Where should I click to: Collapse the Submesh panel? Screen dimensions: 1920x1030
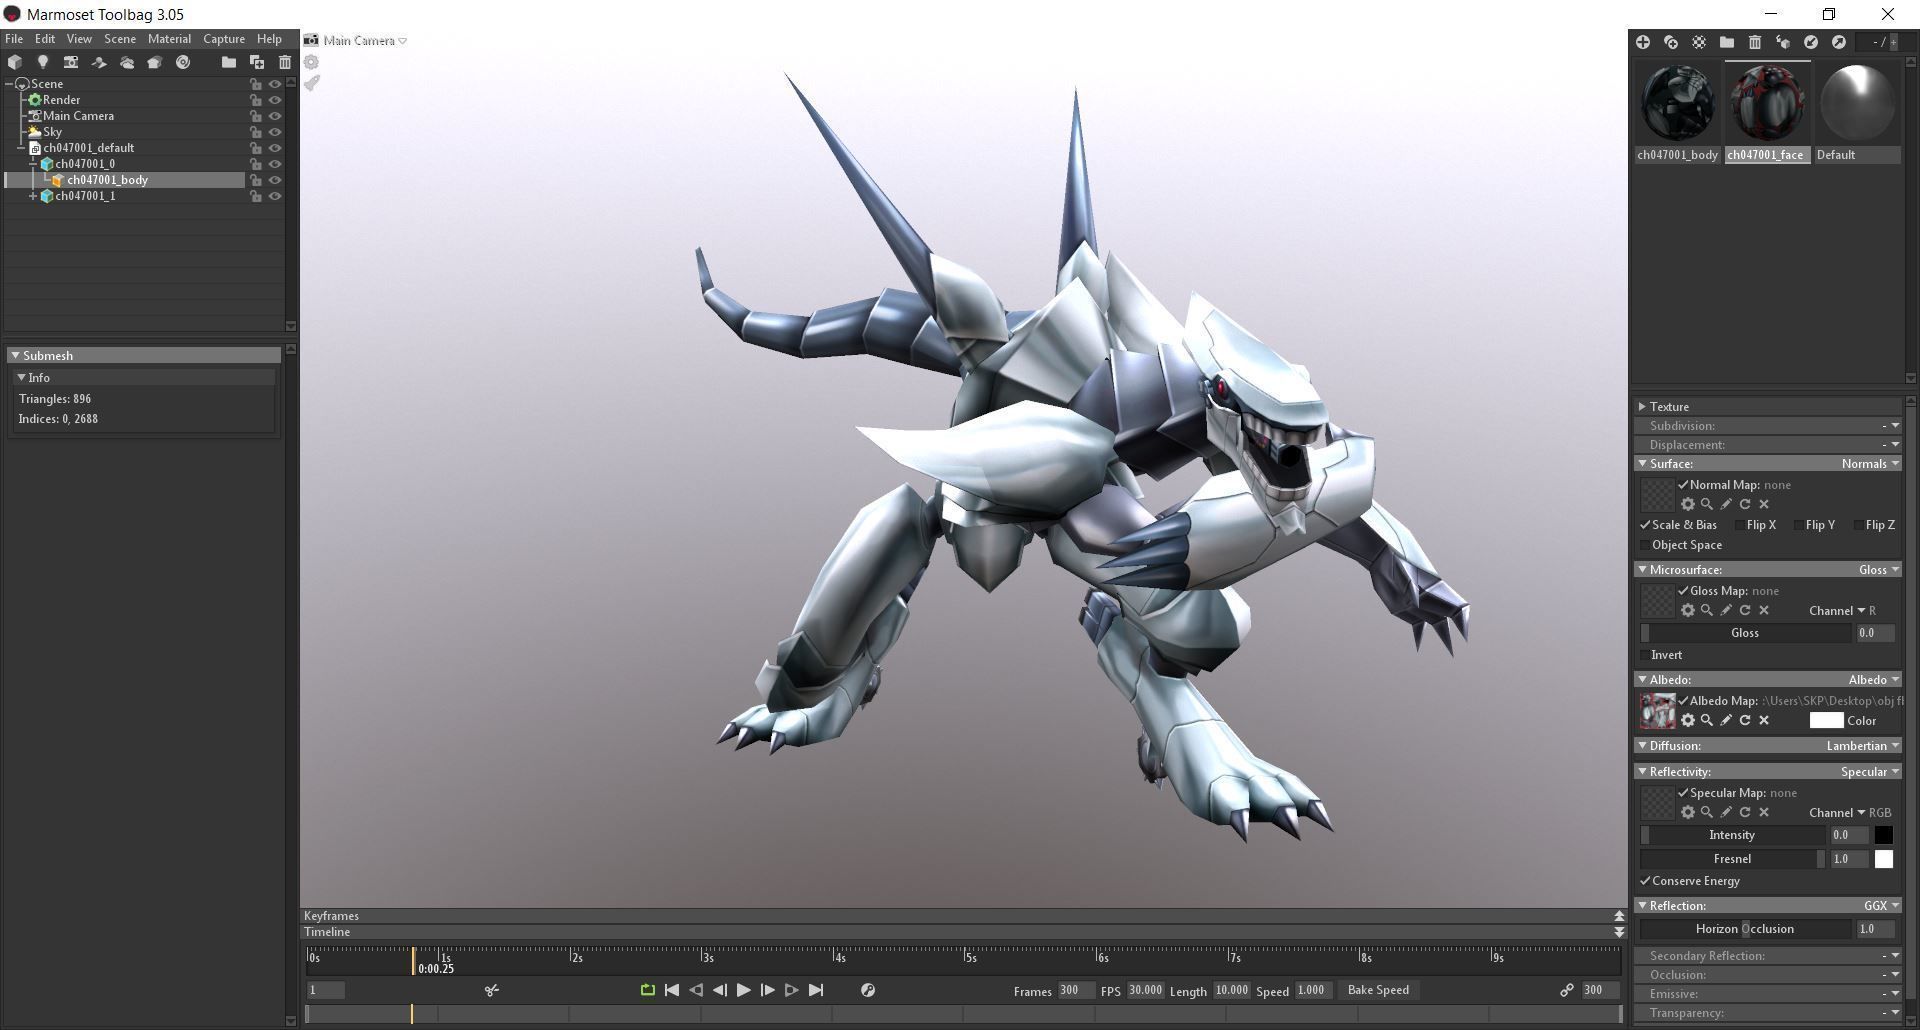(15, 356)
